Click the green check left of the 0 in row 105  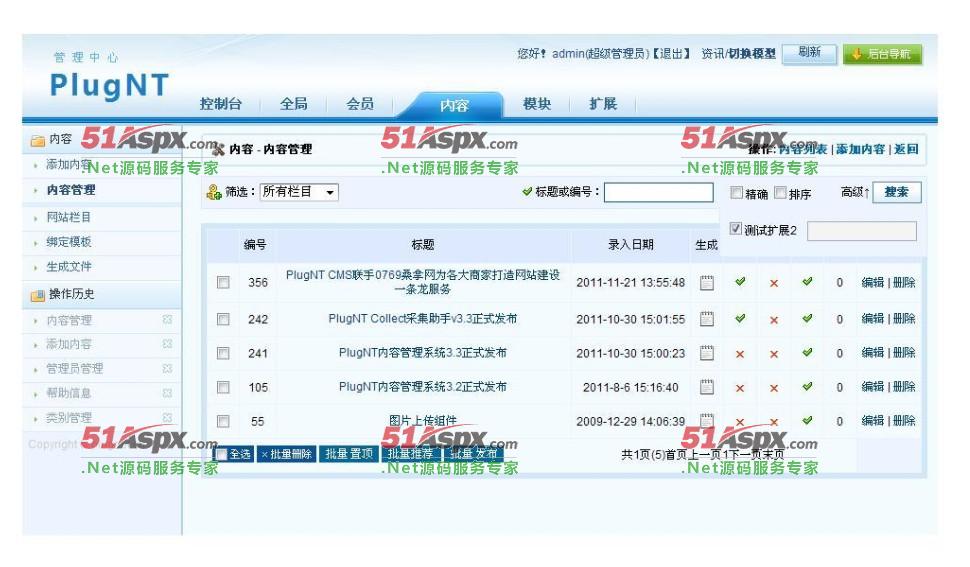click(807, 386)
